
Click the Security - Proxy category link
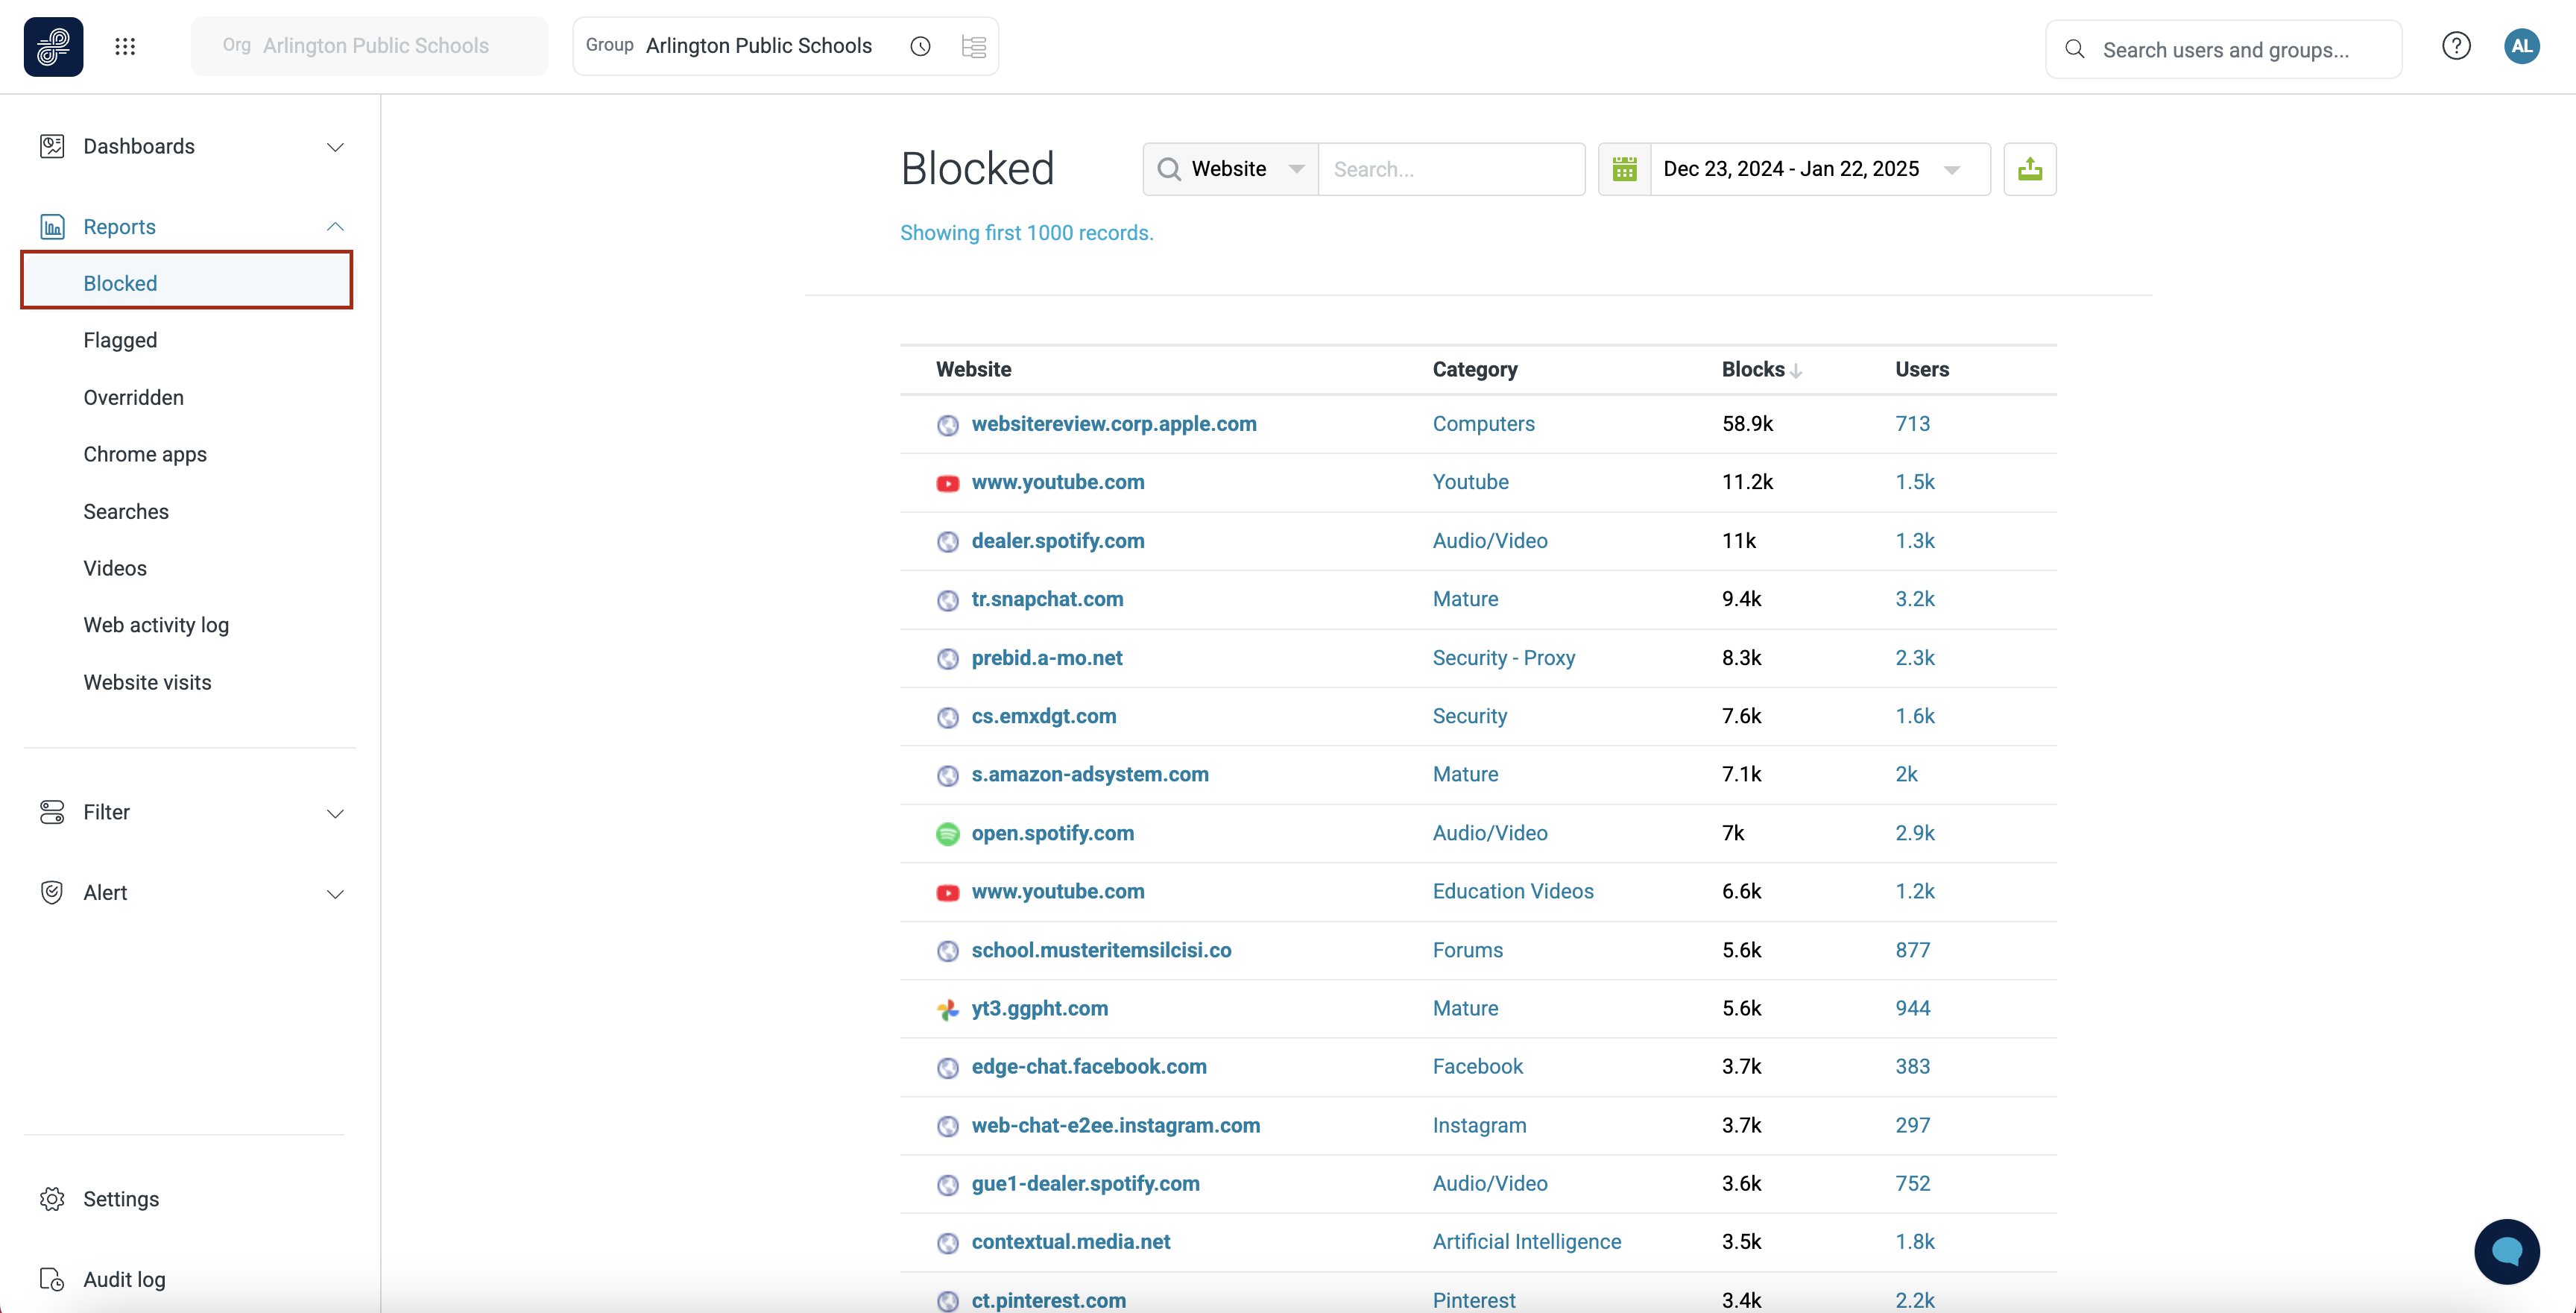point(1503,658)
